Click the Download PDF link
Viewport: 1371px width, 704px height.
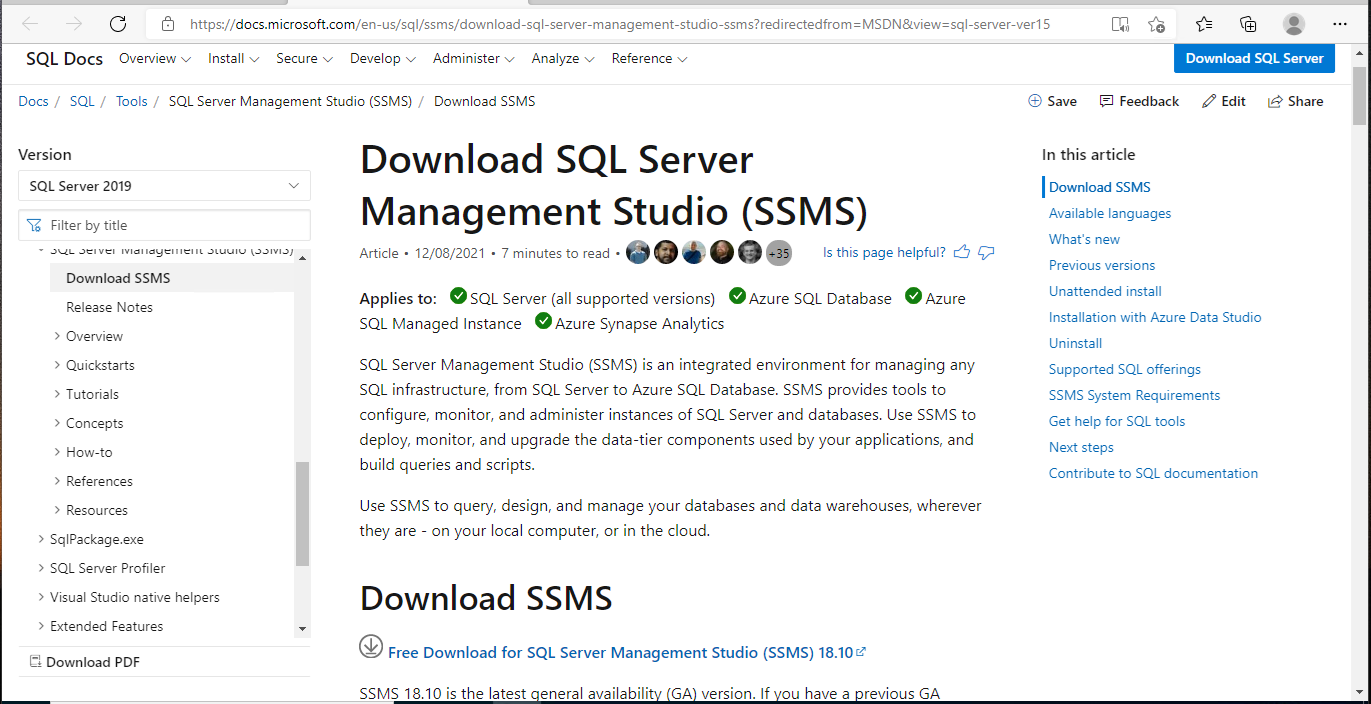pos(93,662)
